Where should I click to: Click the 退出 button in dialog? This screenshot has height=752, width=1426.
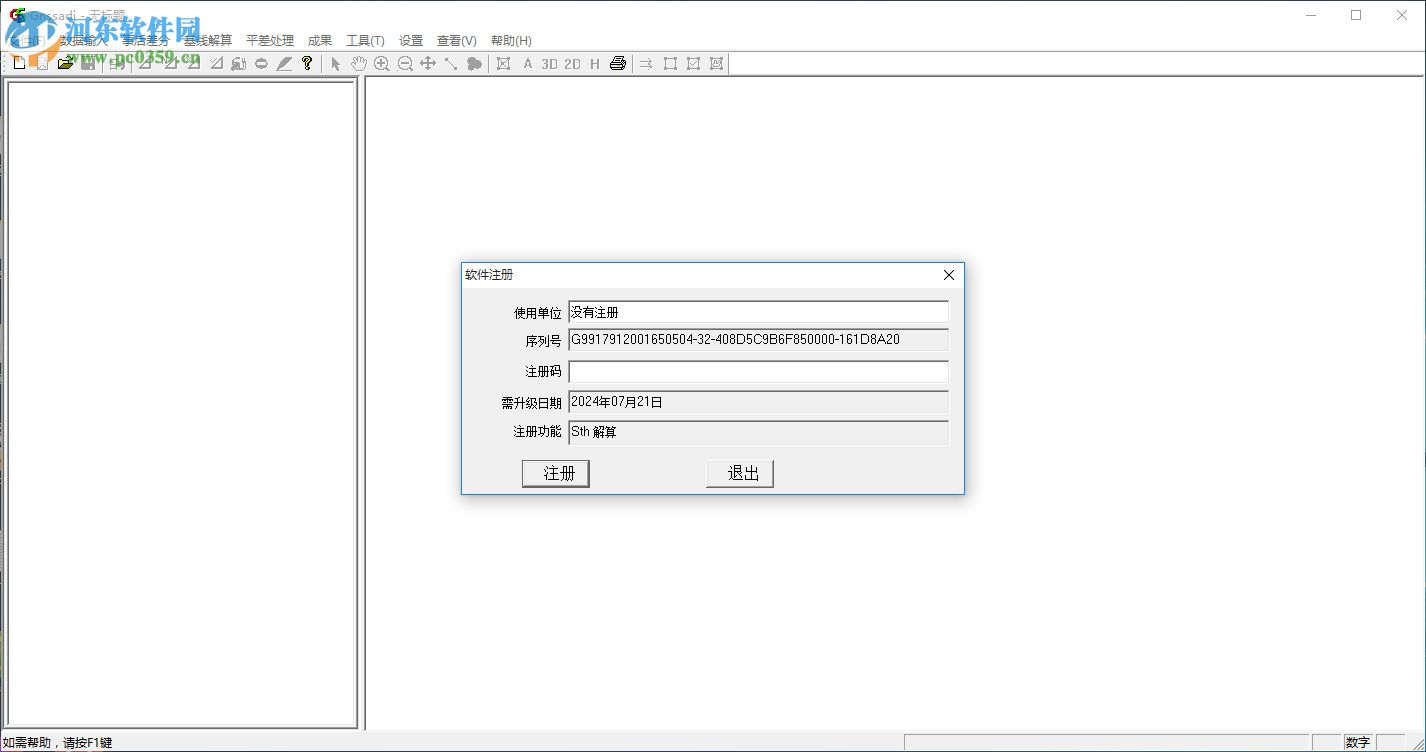(x=740, y=474)
